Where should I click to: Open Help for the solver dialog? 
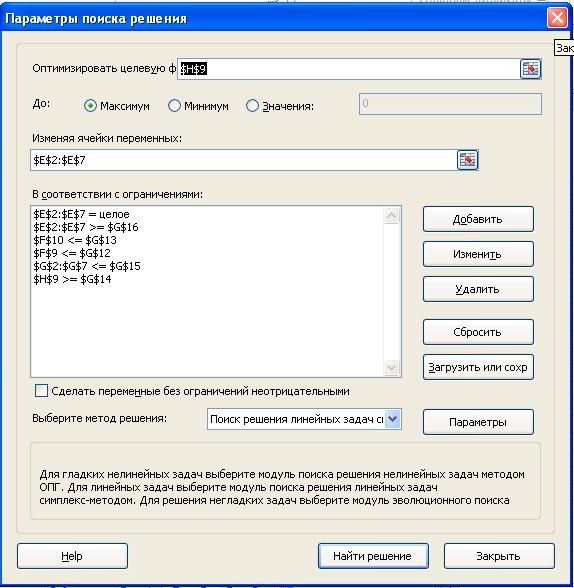tap(72, 556)
